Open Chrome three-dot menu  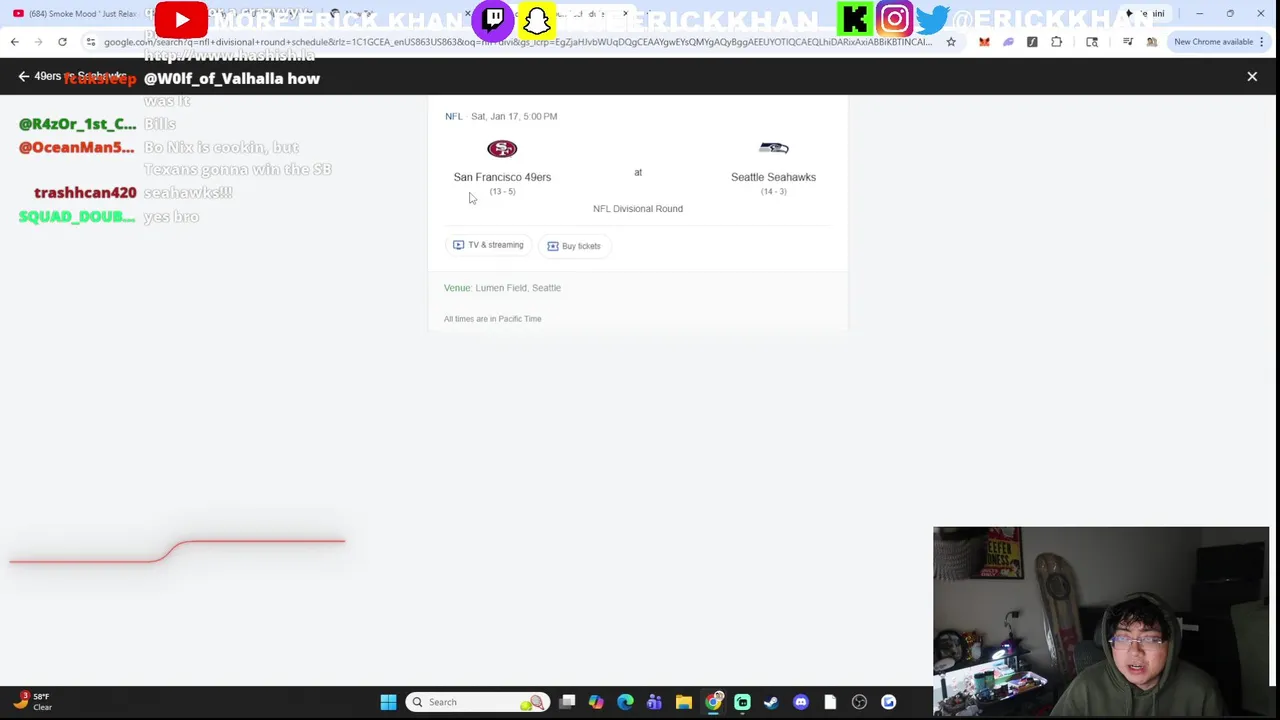(1262, 42)
